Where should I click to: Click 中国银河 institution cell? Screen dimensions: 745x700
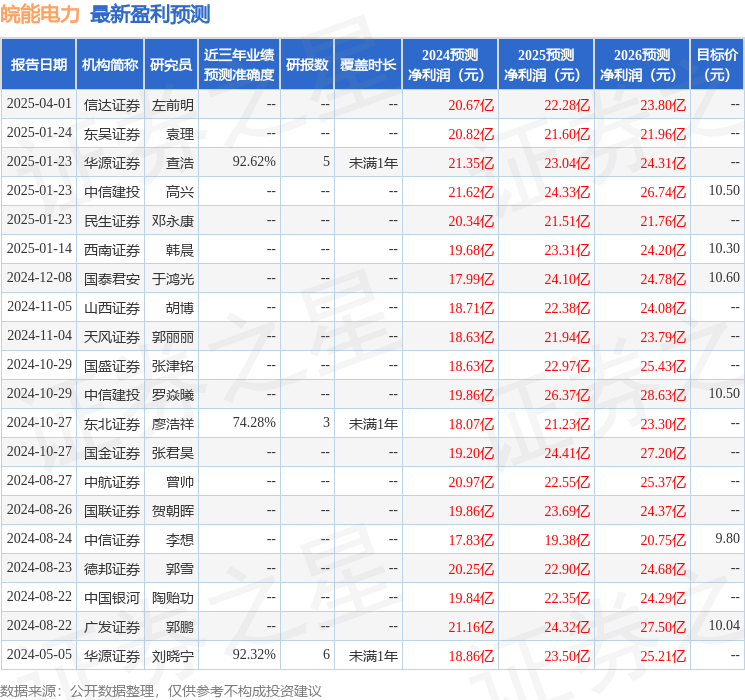pyautogui.click(x=112, y=598)
